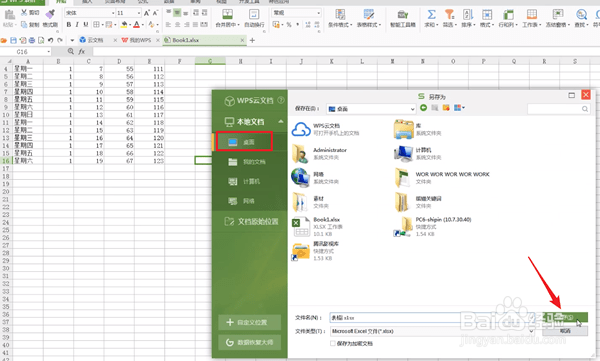Click the 复制 copy button
The width and height of the screenshot is (600, 361).
pyautogui.click(x=30, y=25)
